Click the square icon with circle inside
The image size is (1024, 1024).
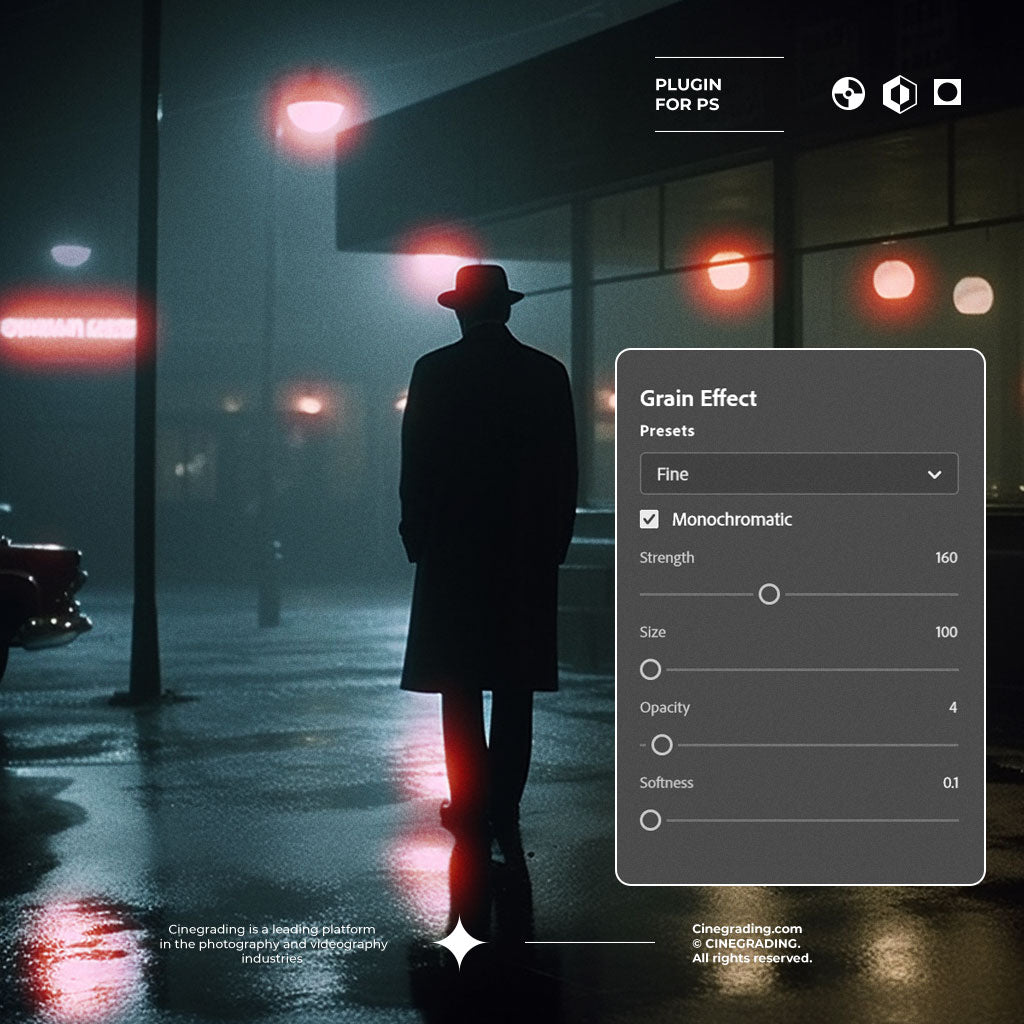[947, 93]
